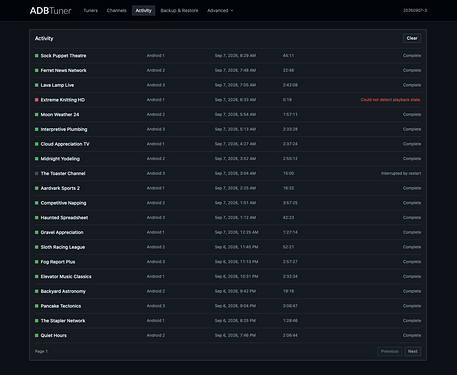Viewport: 457px width, 375px height.
Task: Go to the Next page
Action: coord(413,351)
